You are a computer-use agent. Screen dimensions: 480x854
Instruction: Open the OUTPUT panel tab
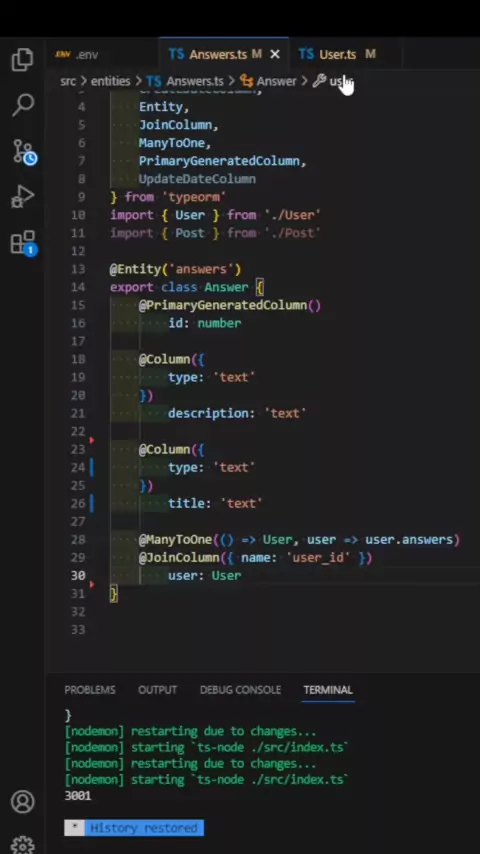tap(157, 690)
